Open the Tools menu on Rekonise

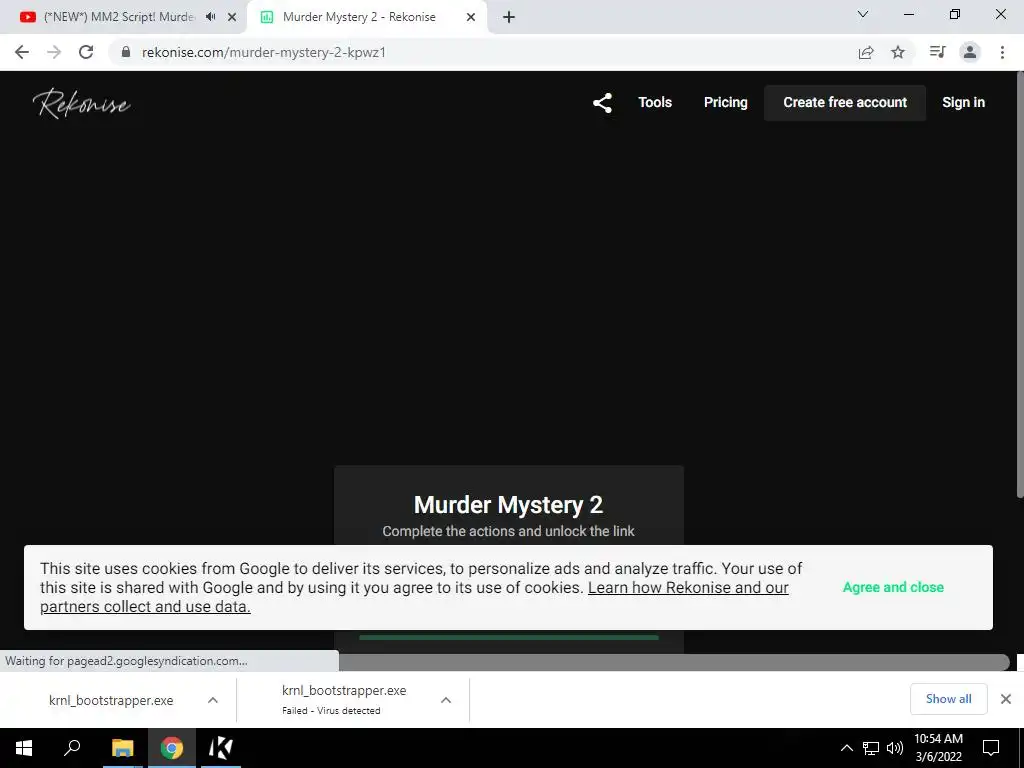(x=655, y=103)
